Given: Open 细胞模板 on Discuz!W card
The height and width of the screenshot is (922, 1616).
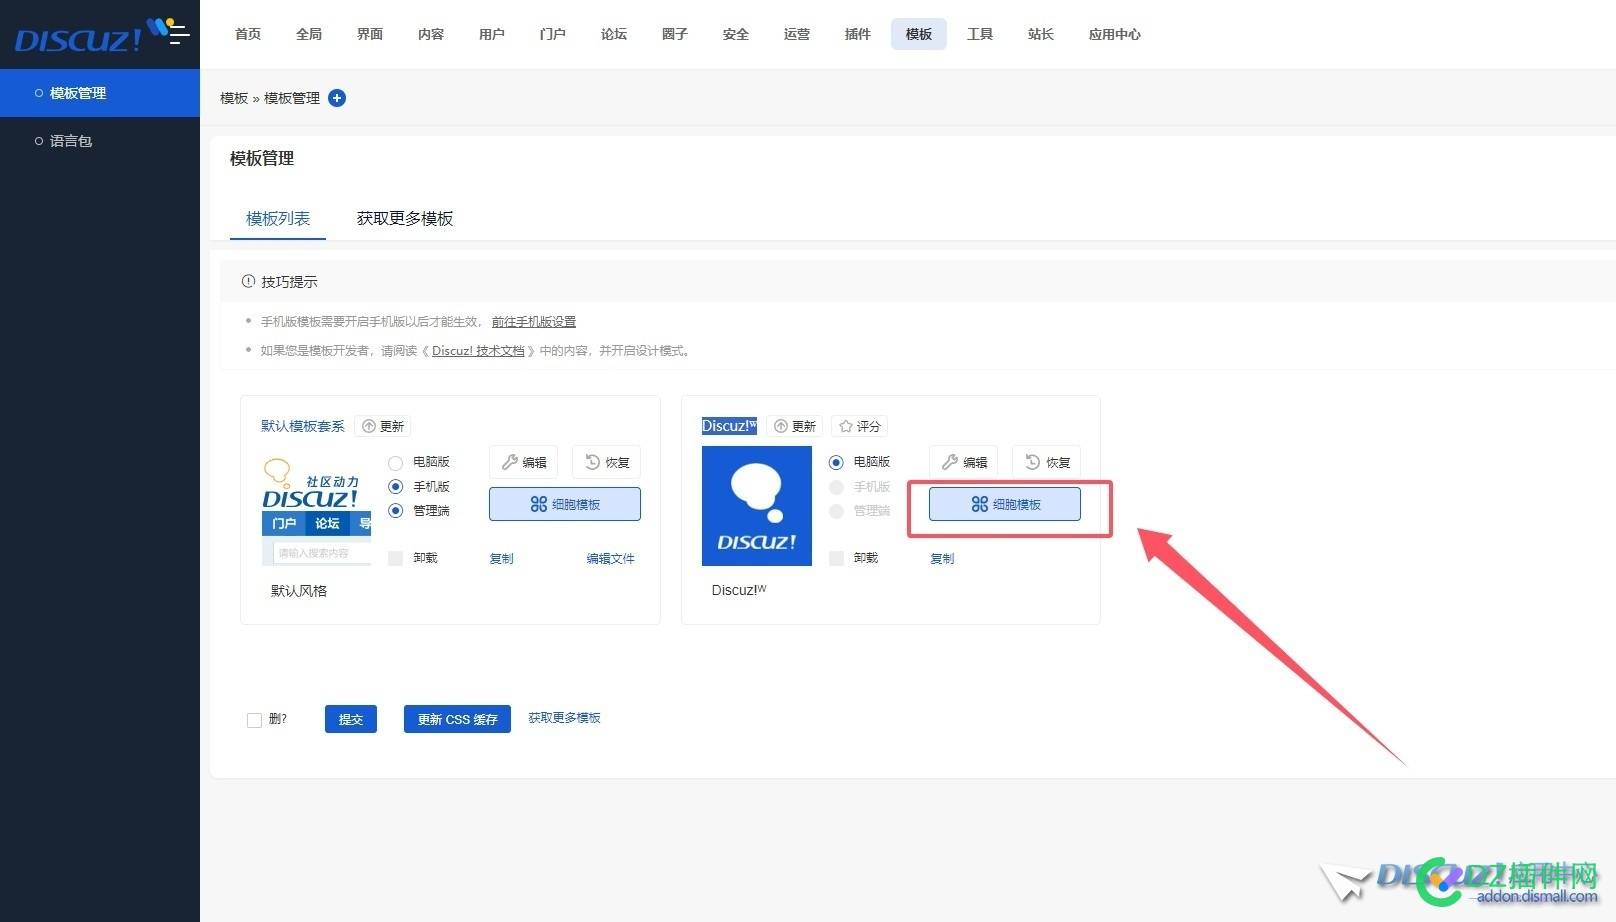Looking at the screenshot, I should [x=1005, y=504].
